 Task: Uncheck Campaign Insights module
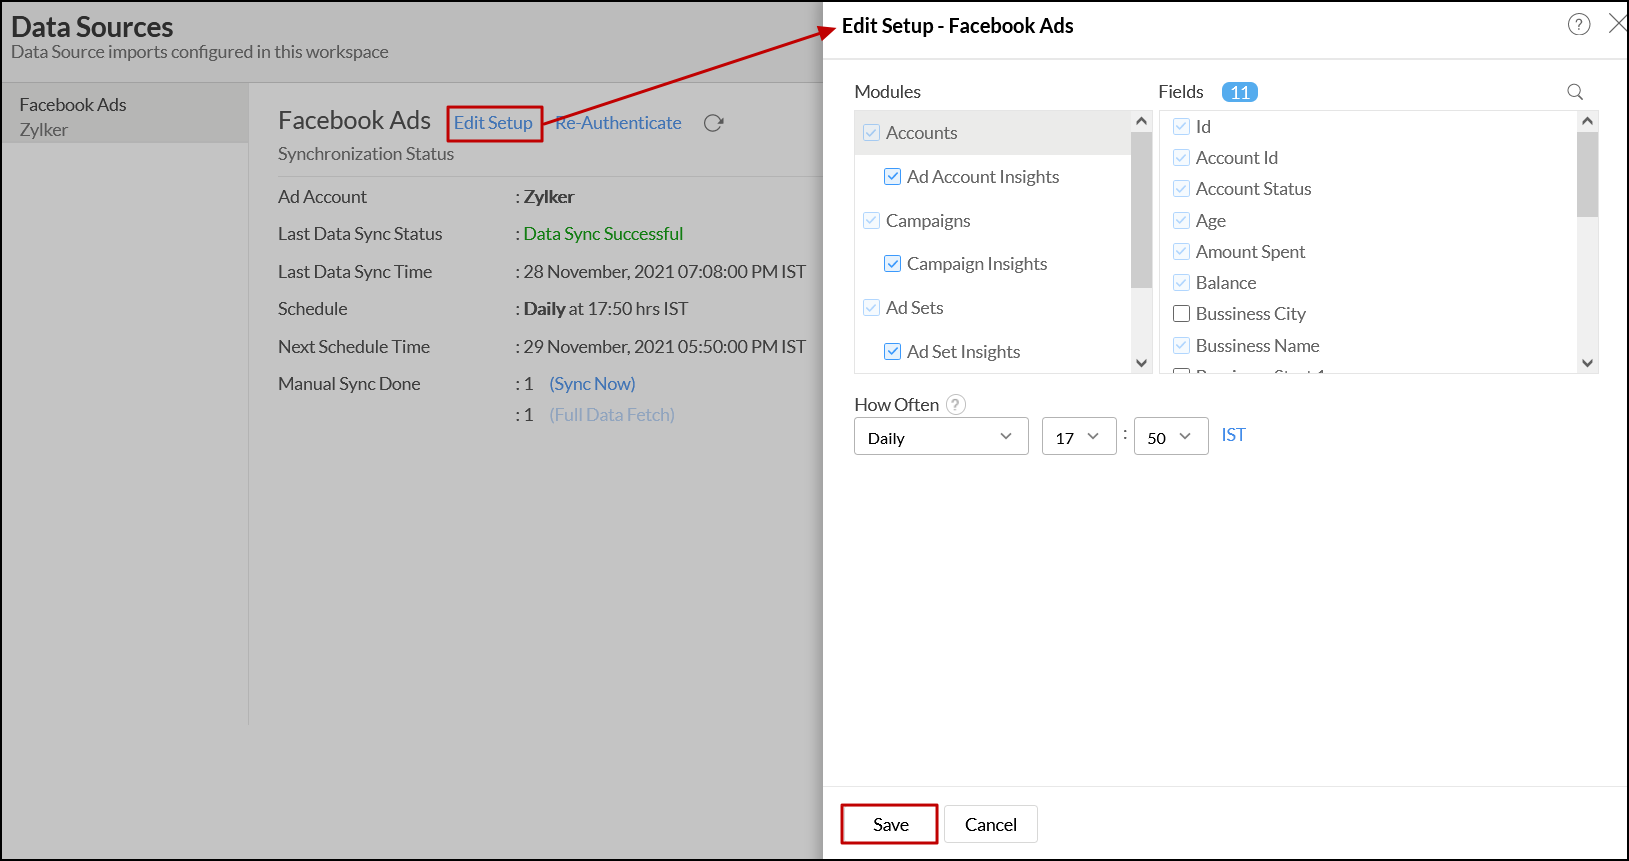[x=892, y=264]
